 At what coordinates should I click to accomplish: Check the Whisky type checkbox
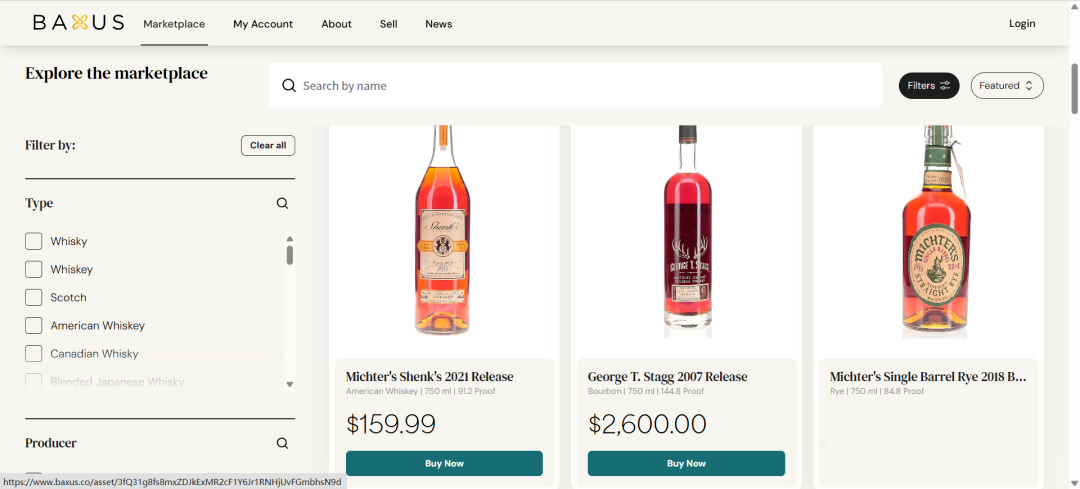tap(34, 241)
